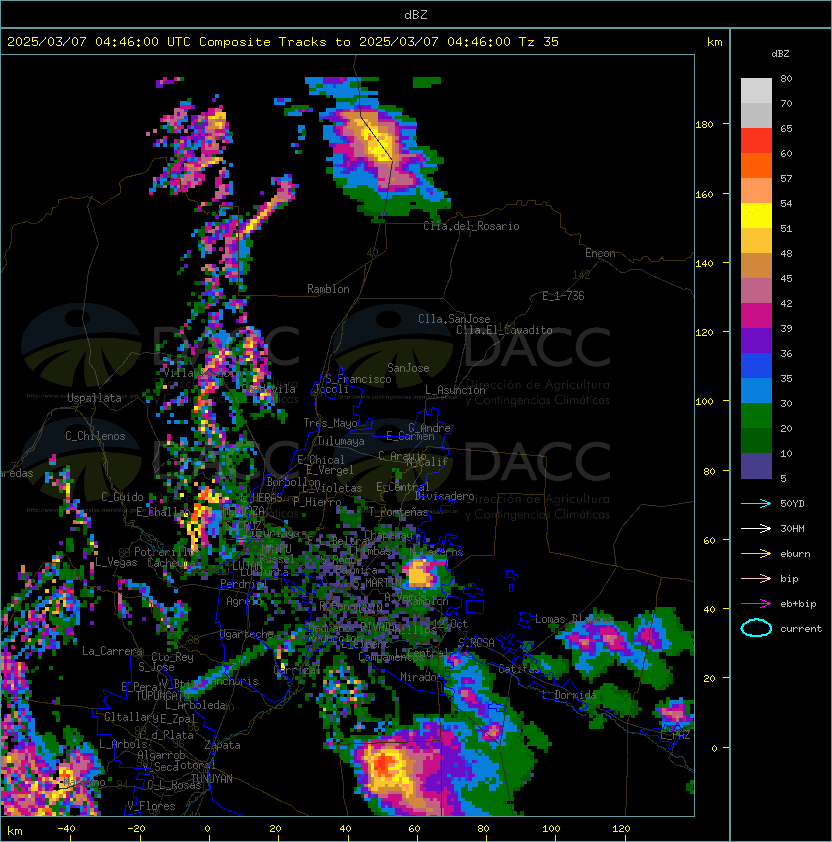This screenshot has width=832, height=842.
Task: Select the light grey 70-80 dBZ swatch
Action: point(756,90)
